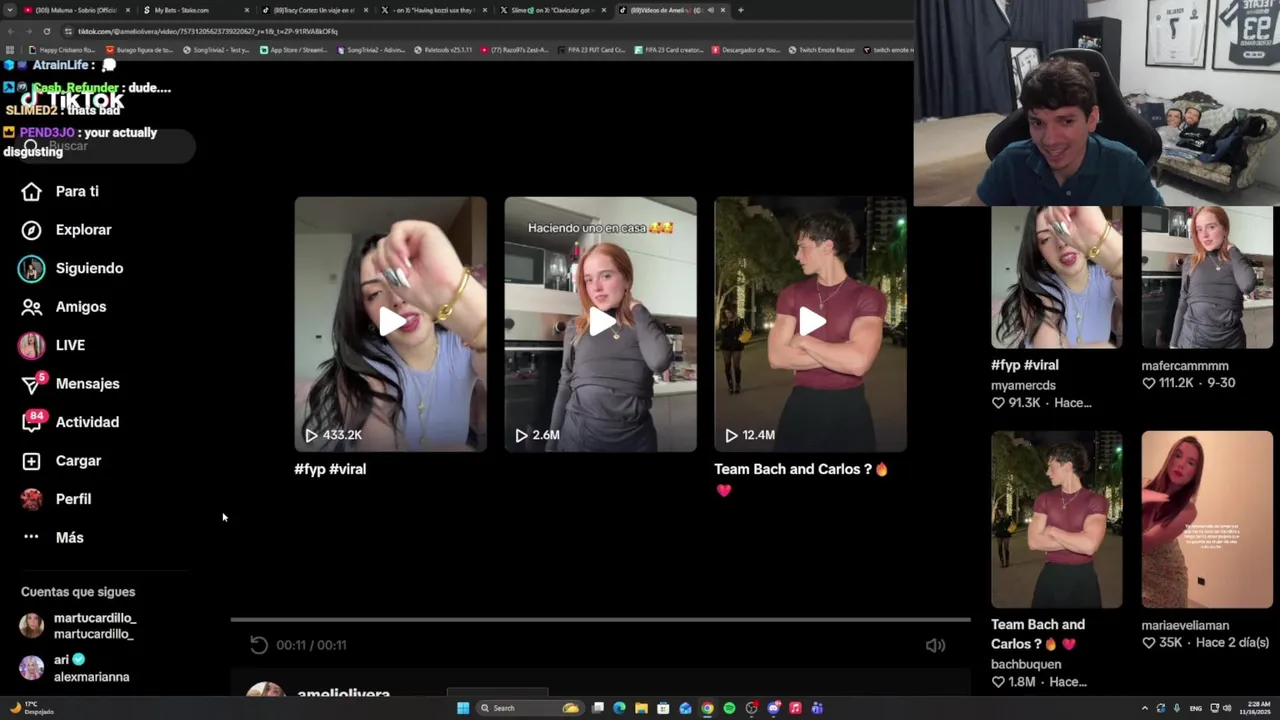Image resolution: width=1280 pixels, height=720 pixels.
Task: Click the ameliolivera creator name
Action: coord(343,693)
